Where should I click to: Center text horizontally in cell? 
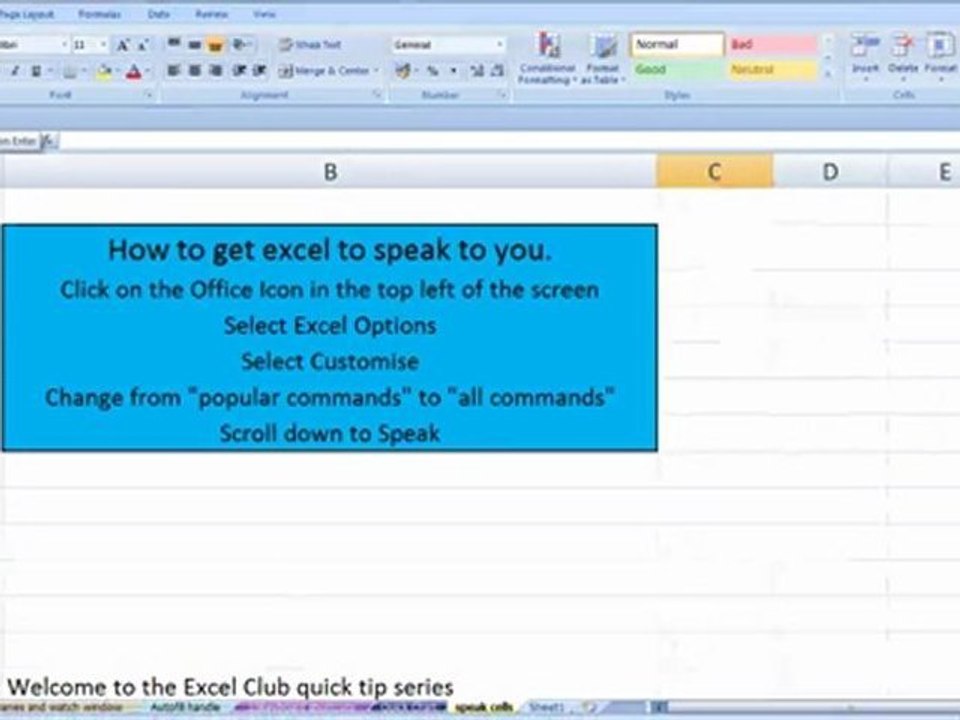(195, 71)
